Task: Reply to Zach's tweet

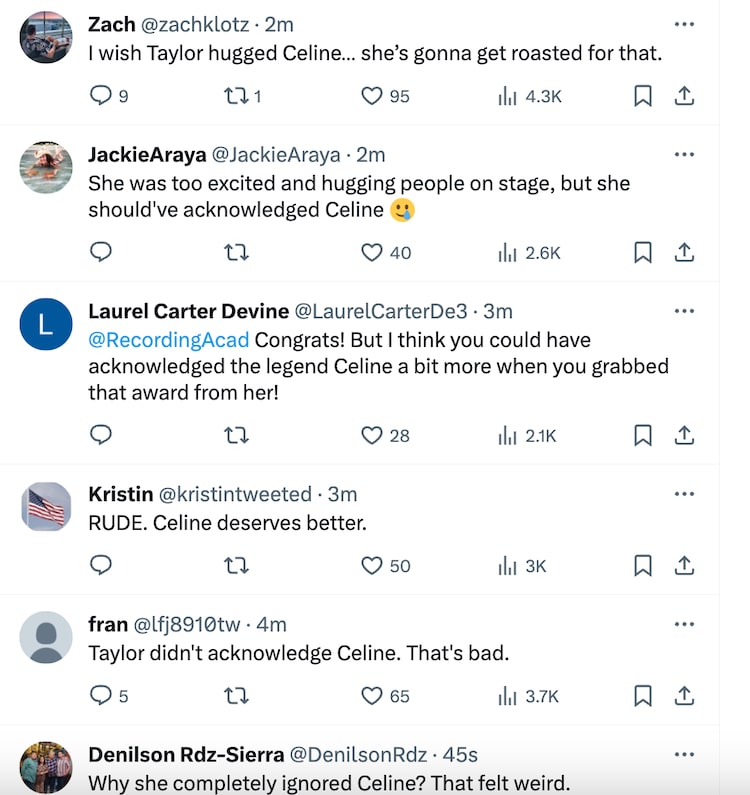Action: coord(101,96)
